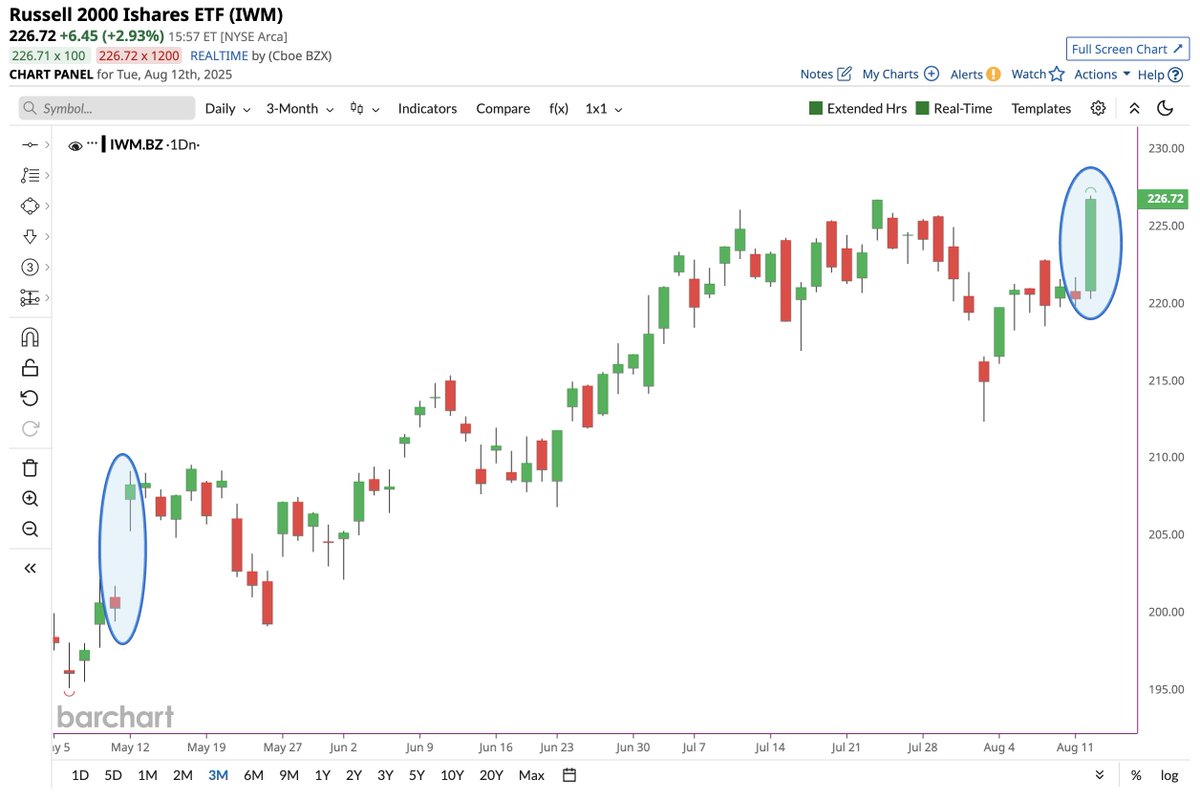
Task: Collapse the chart header with up chevrons
Action: point(1134,108)
